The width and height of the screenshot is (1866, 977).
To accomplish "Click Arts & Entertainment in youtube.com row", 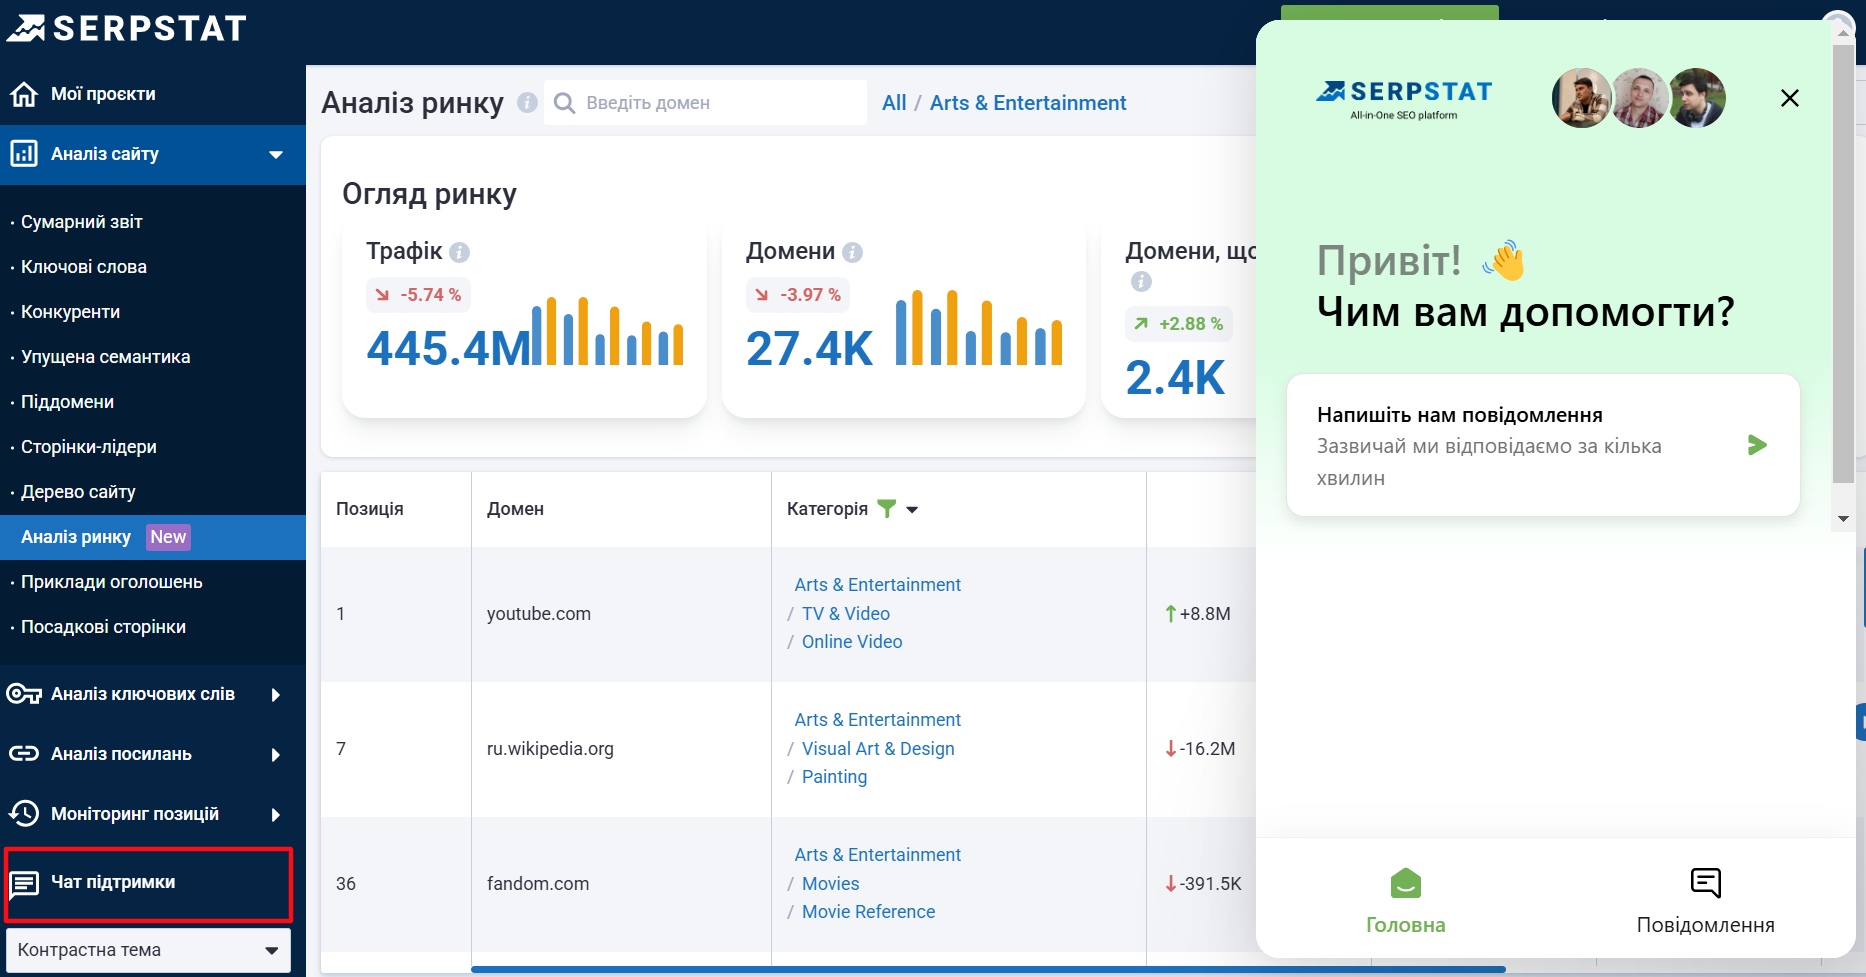I will [877, 585].
